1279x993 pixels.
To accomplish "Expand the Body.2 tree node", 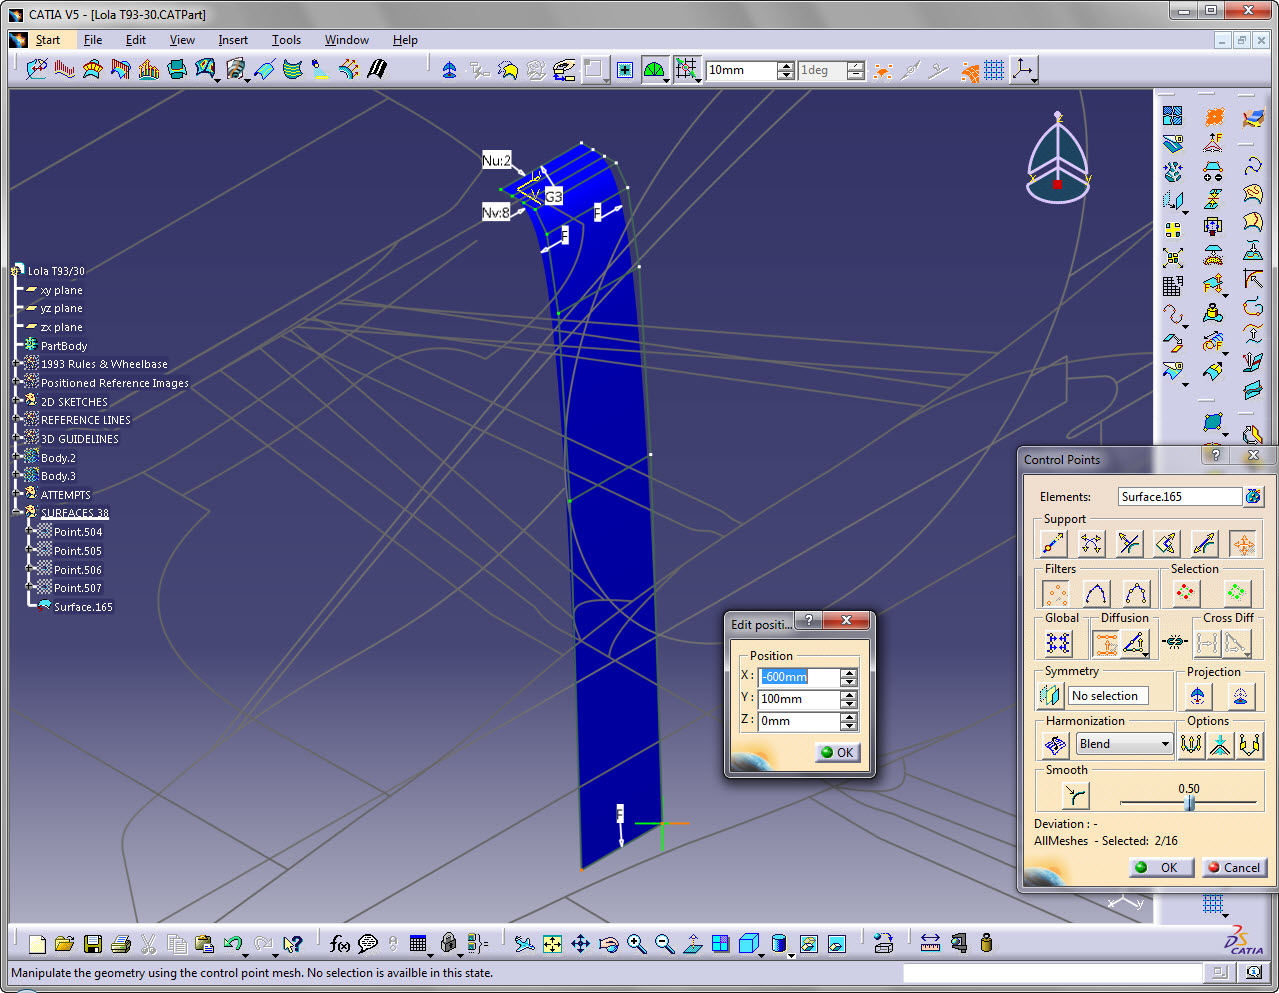I will coord(17,457).
